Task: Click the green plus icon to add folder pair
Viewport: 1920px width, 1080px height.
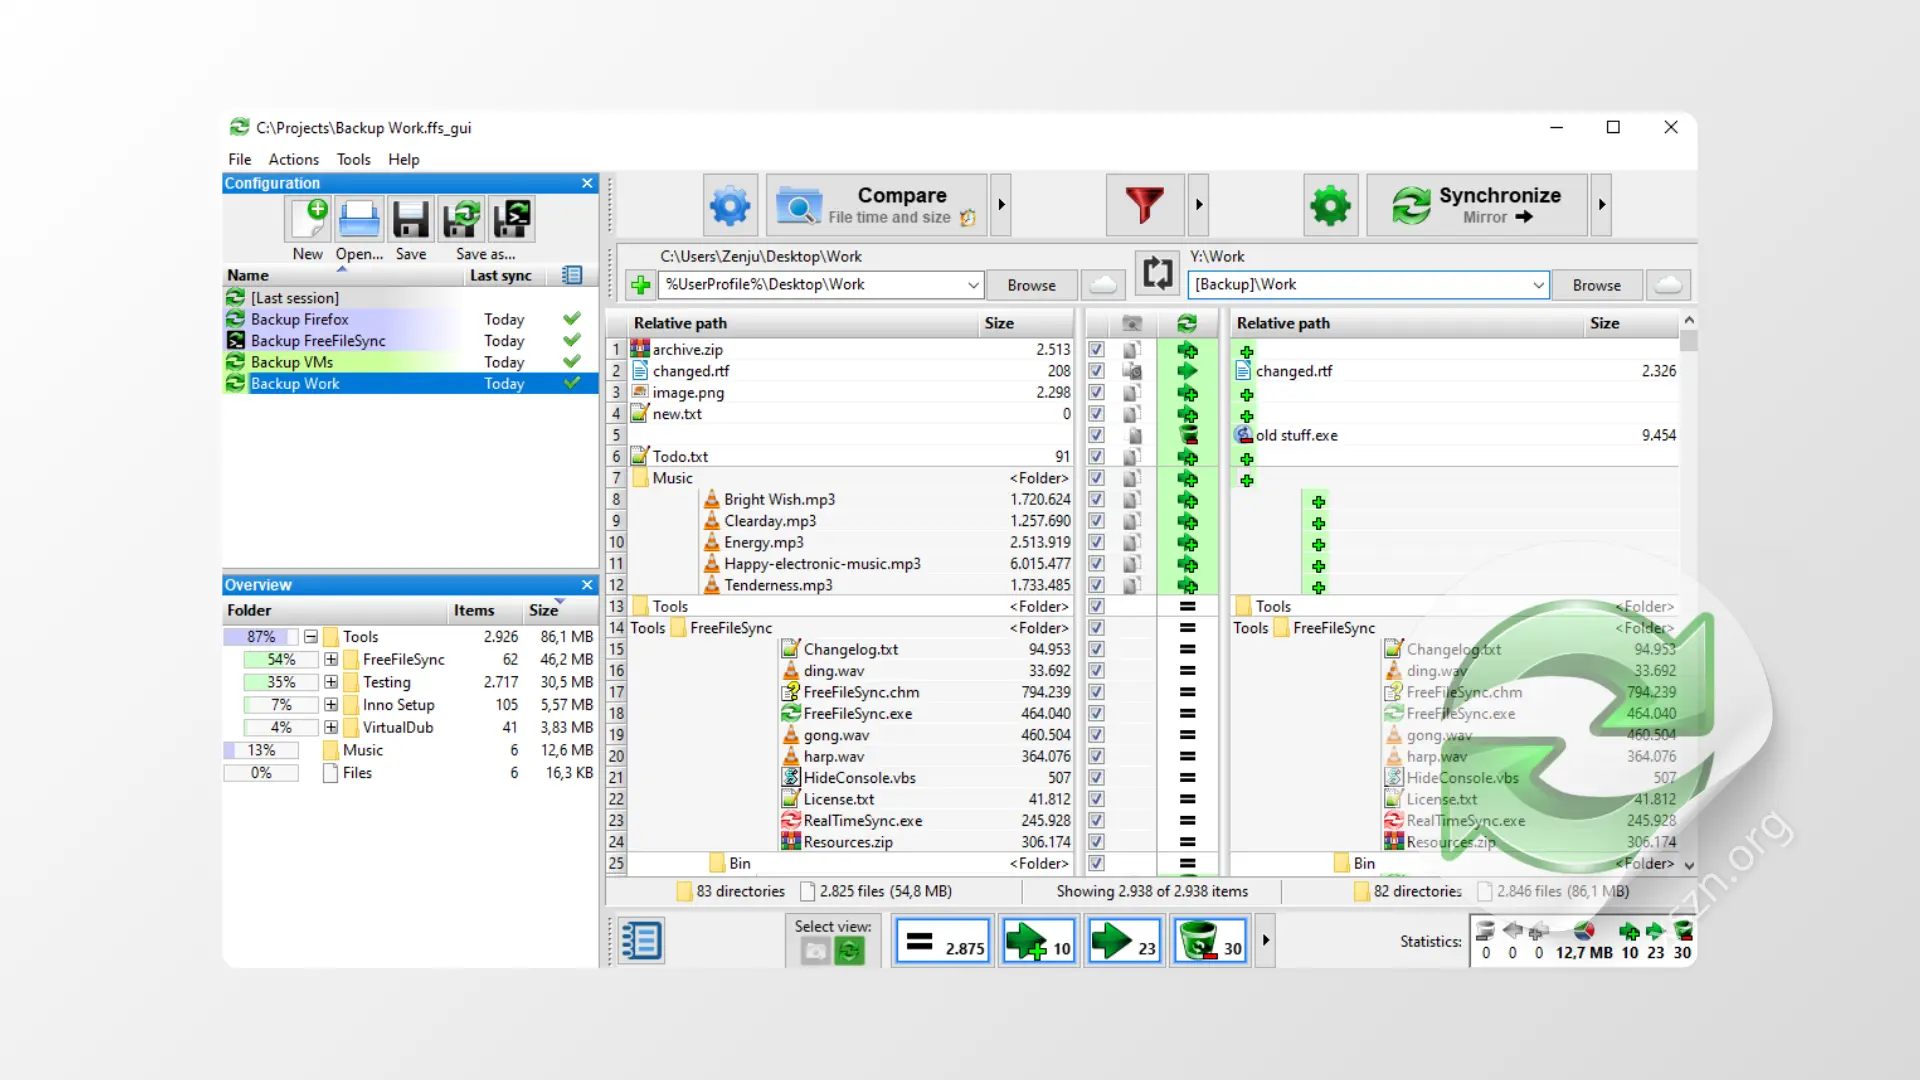Action: click(x=640, y=285)
